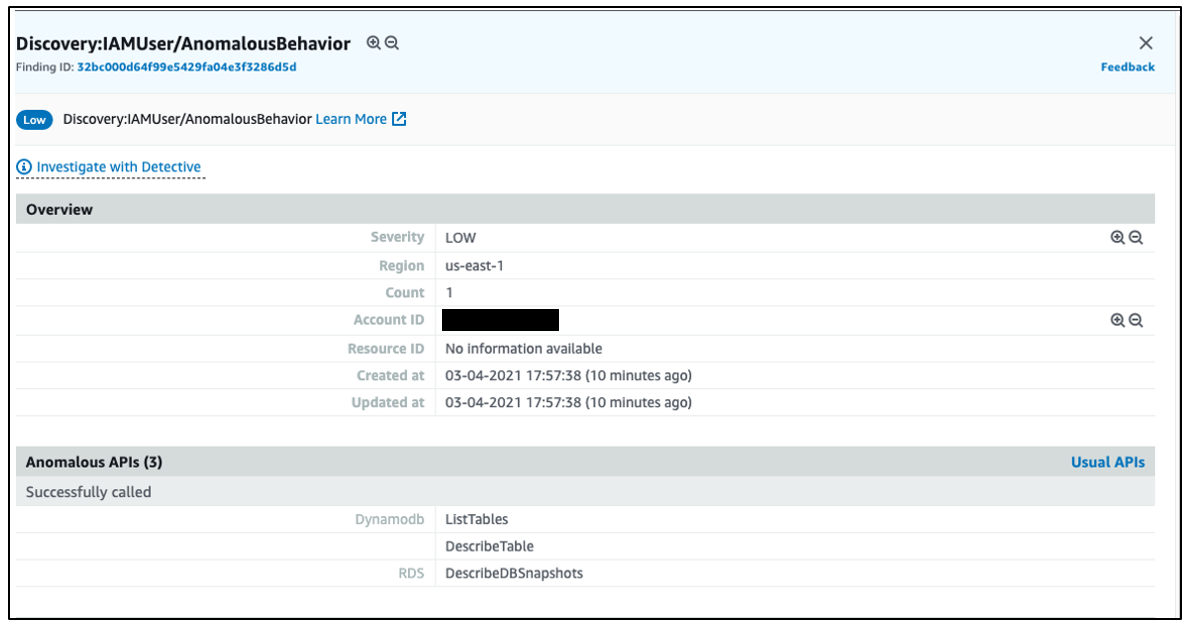Click the zoom-out icon on the Severity row
The width and height of the screenshot is (1191, 628).
(1137, 237)
